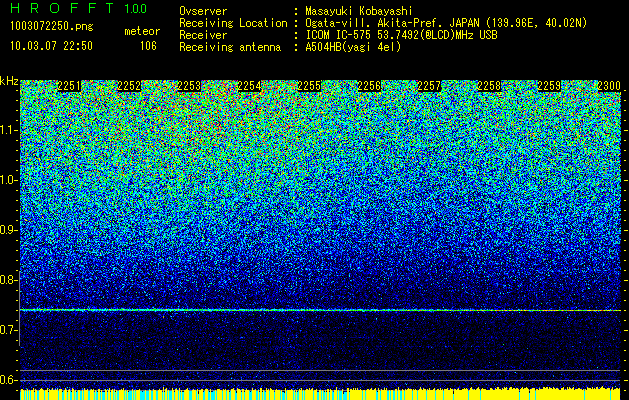
Task: Click the 2258 time marker
Action: (489, 86)
